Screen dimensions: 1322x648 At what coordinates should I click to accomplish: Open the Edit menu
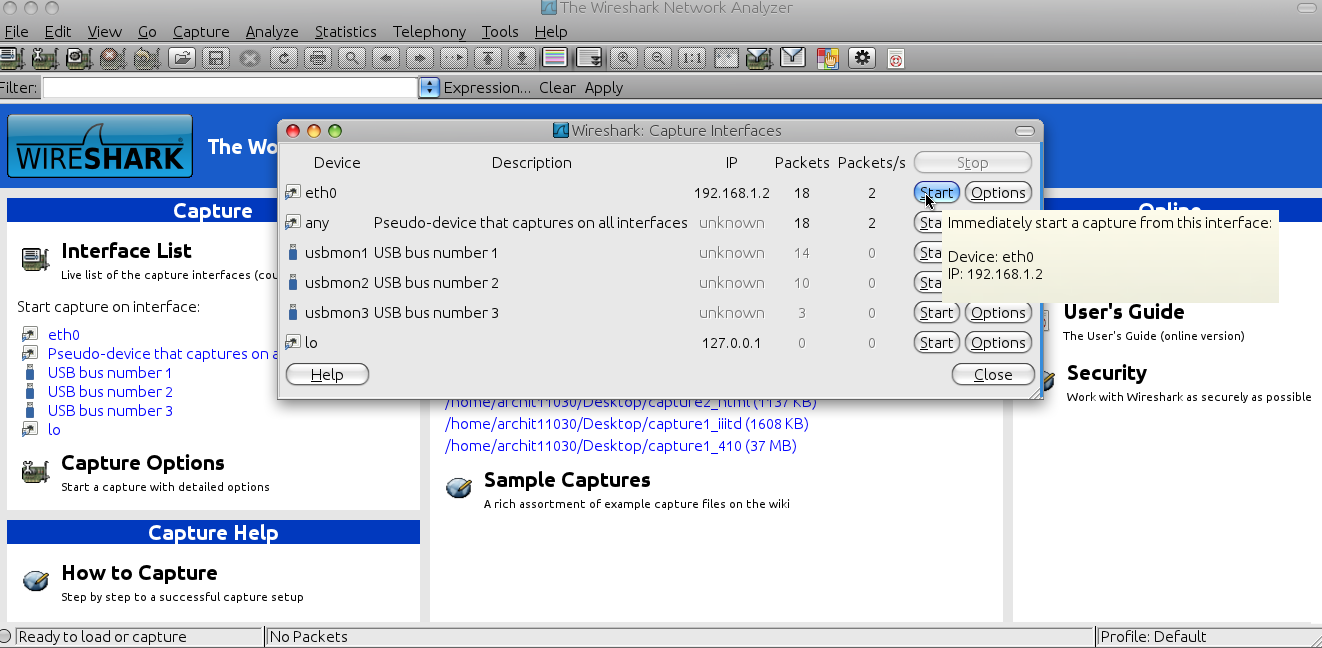point(58,32)
